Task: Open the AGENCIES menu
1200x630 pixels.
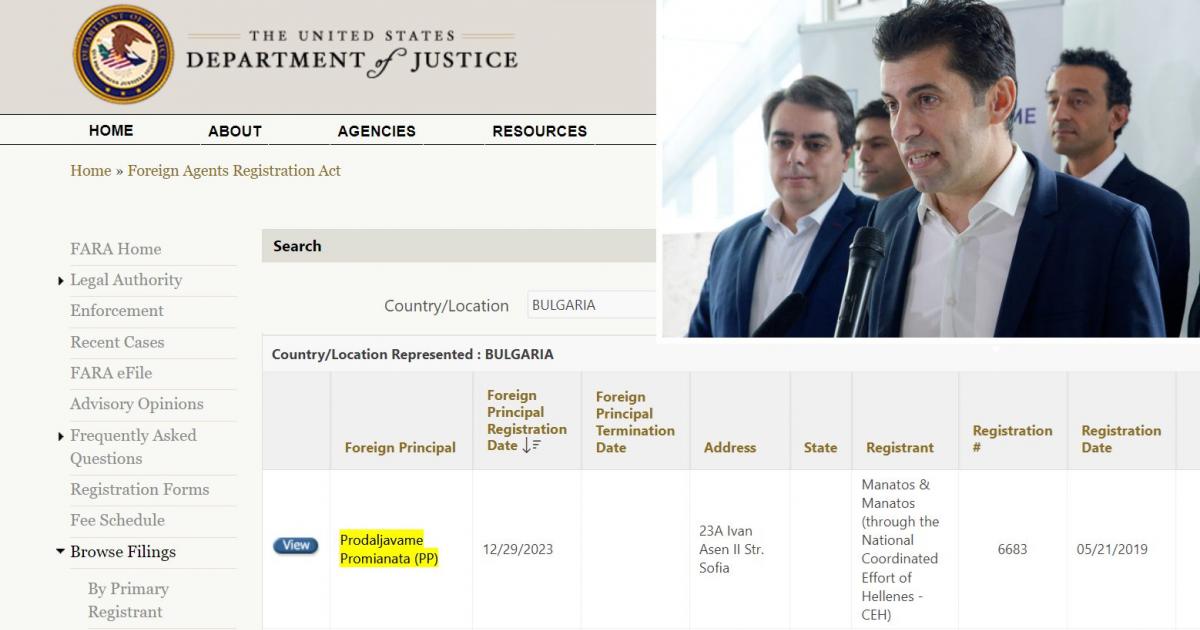Action: click(377, 131)
